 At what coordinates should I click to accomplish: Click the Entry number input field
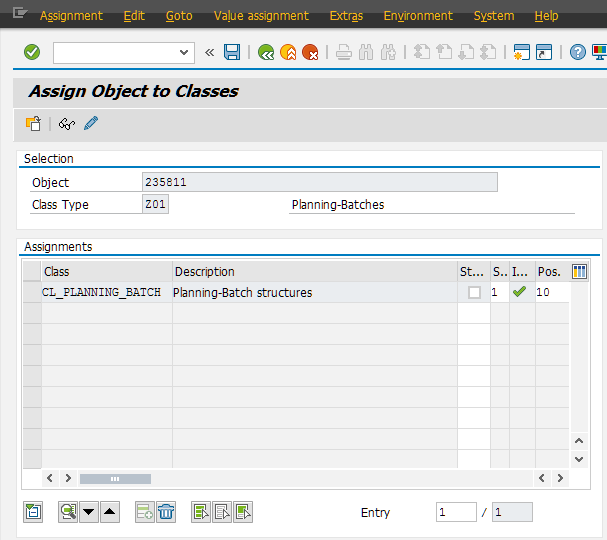click(456, 512)
